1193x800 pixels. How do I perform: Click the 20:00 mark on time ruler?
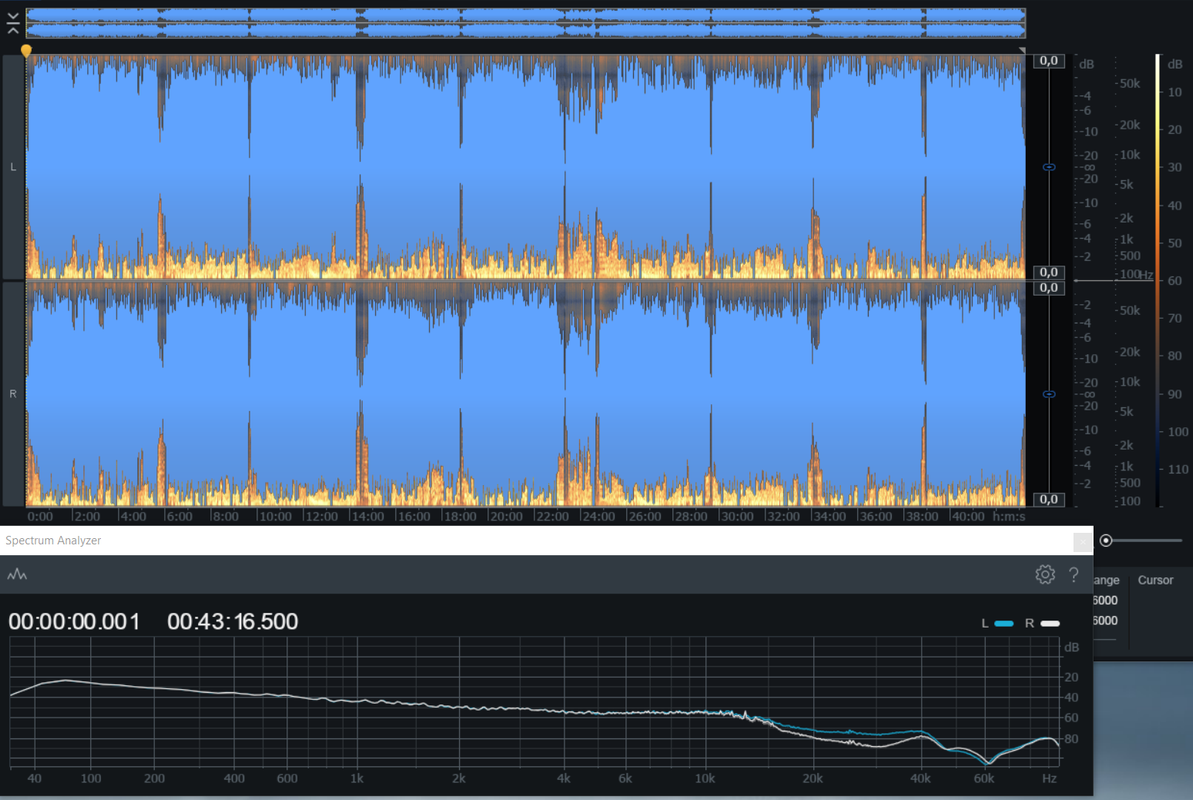(x=506, y=516)
